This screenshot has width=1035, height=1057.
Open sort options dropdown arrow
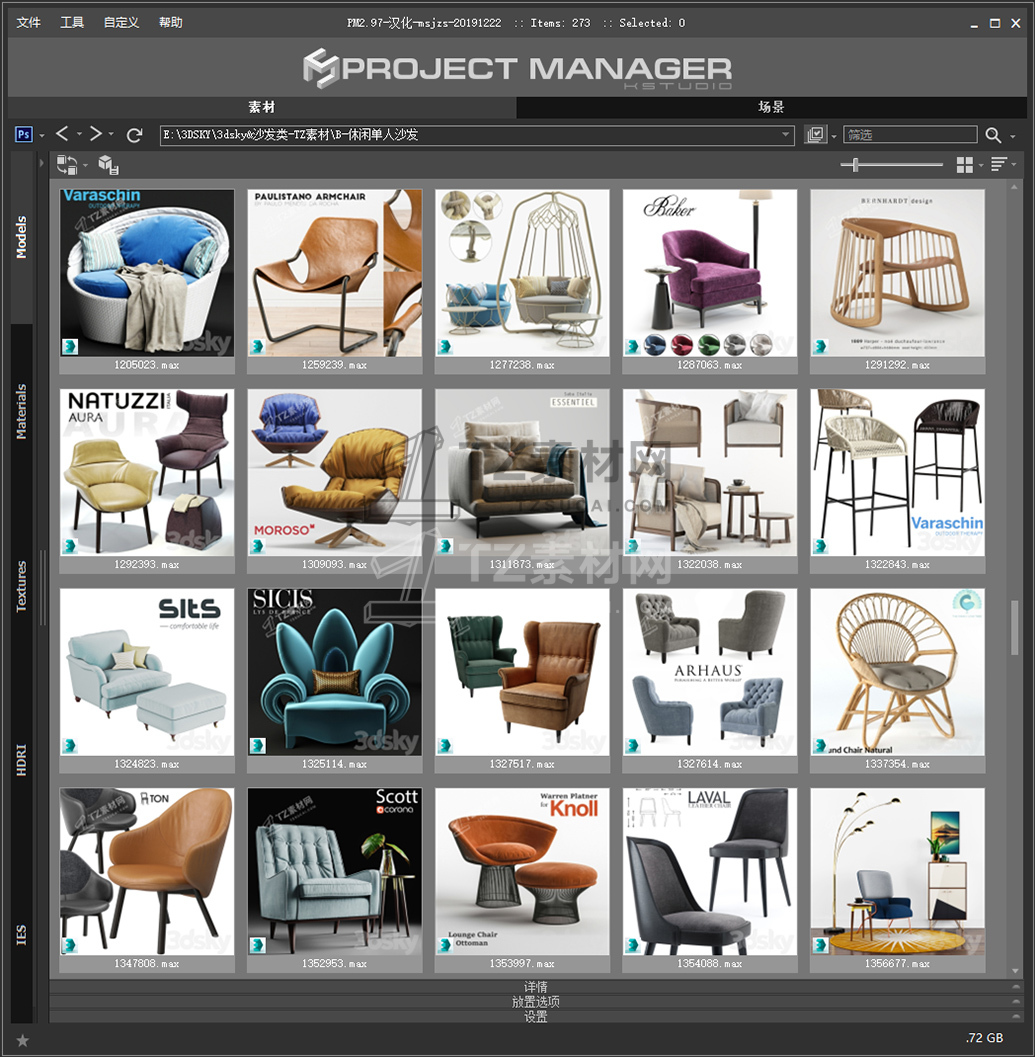tap(1013, 164)
